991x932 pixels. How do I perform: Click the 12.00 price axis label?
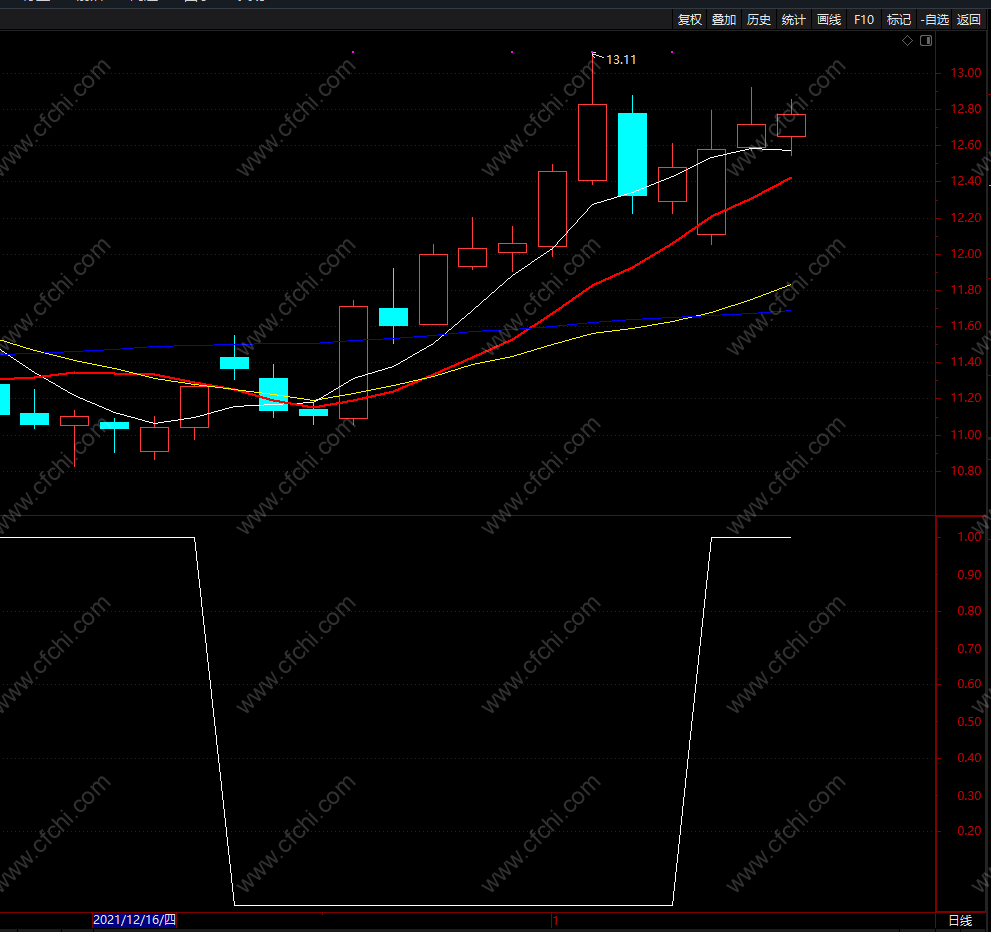[x=966, y=253]
